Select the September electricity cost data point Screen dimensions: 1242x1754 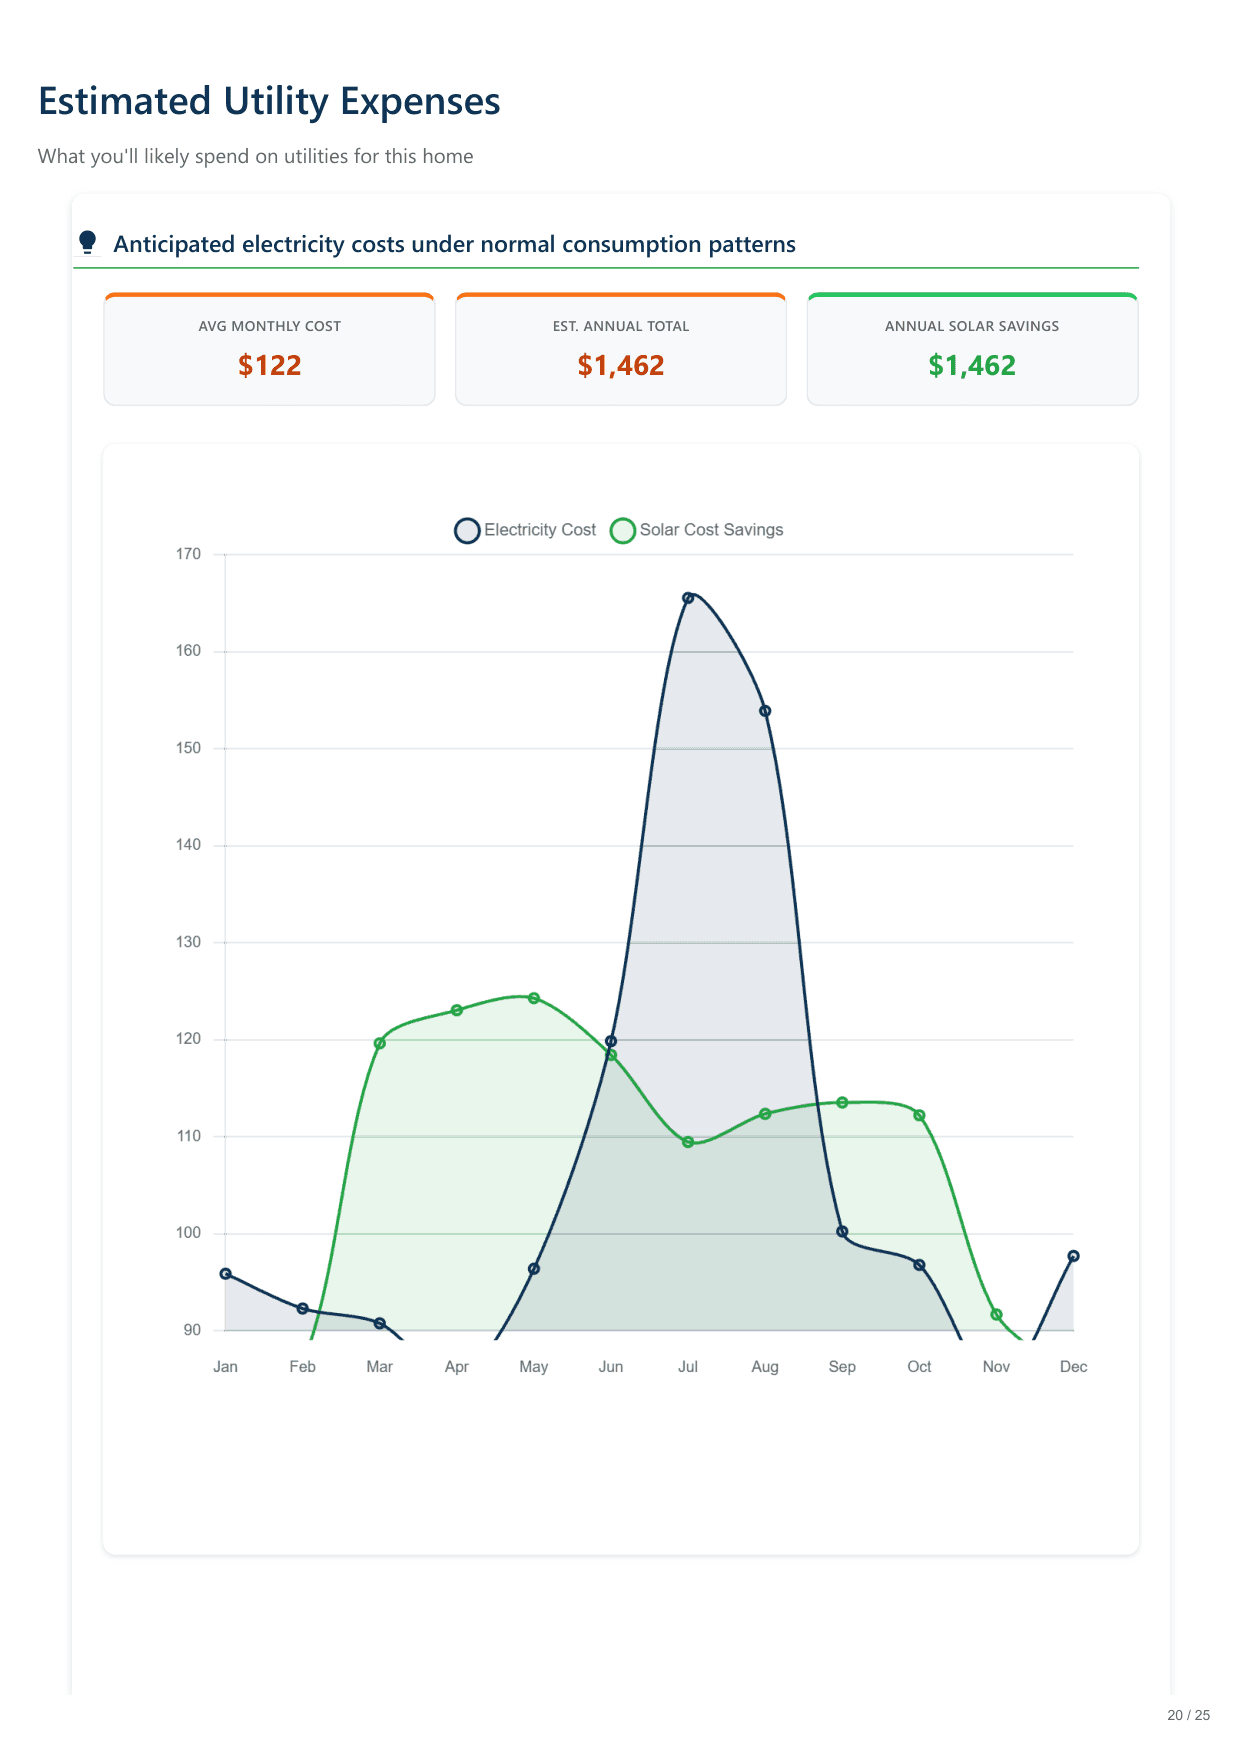[x=842, y=1232]
